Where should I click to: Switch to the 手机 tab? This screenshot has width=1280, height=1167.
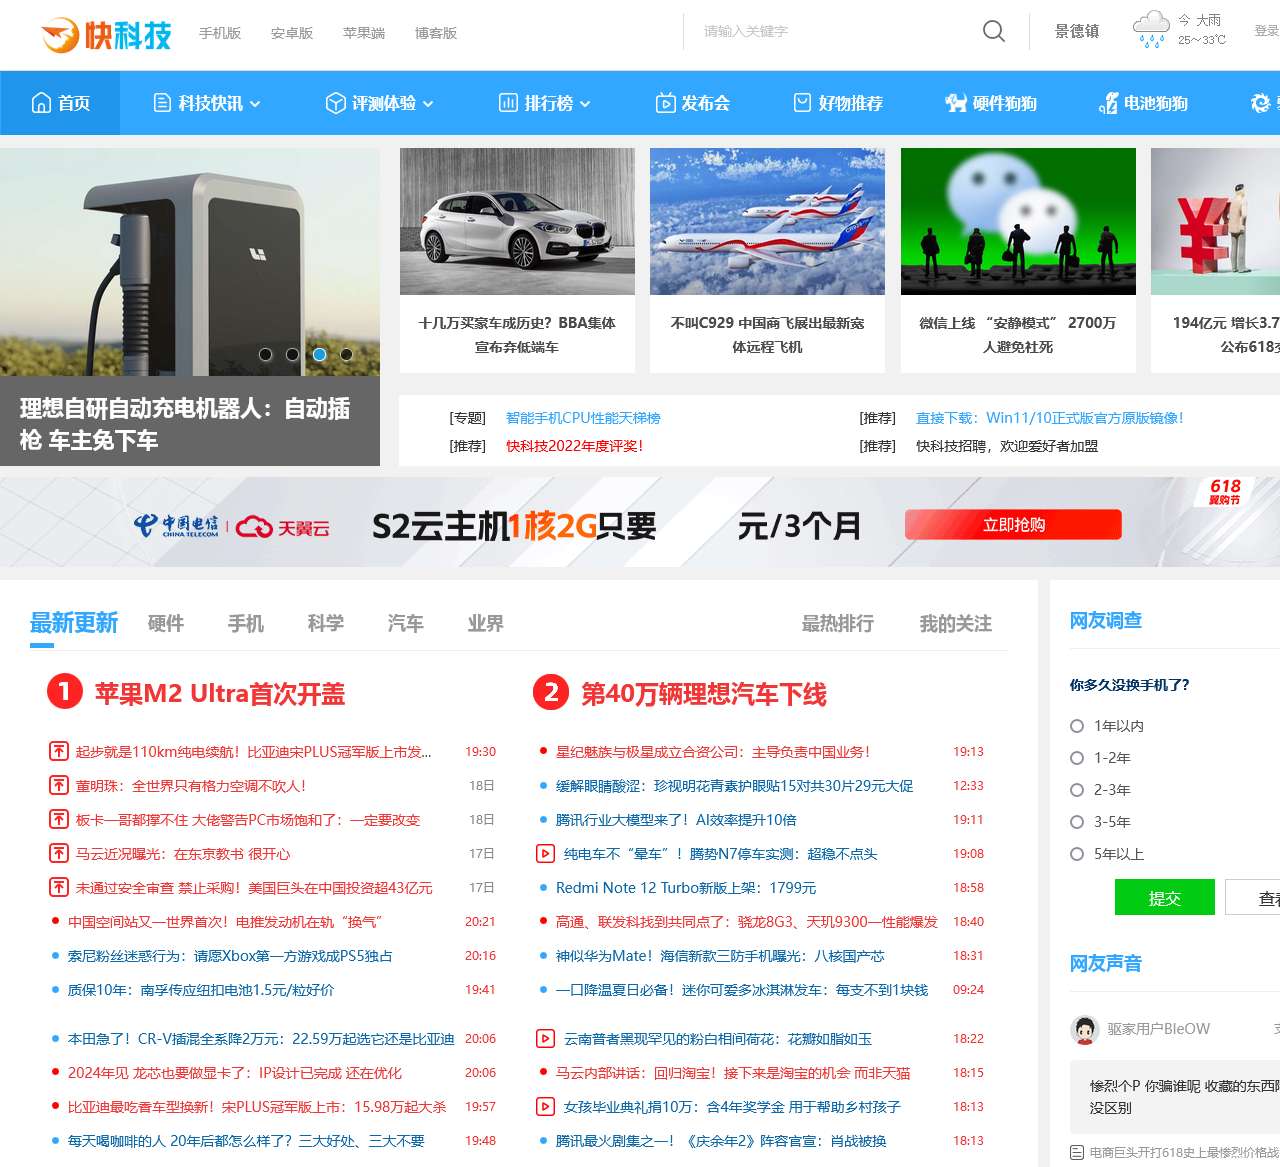point(246,624)
